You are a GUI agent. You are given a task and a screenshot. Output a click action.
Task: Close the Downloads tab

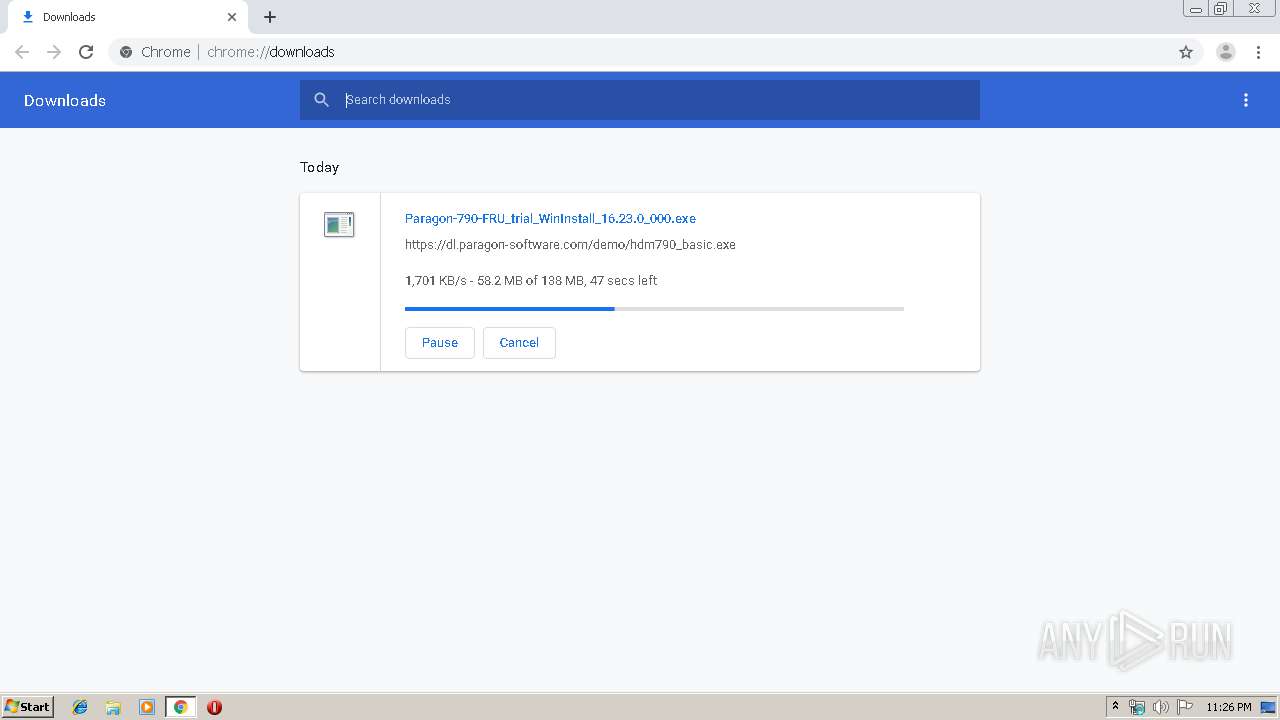coord(232,17)
